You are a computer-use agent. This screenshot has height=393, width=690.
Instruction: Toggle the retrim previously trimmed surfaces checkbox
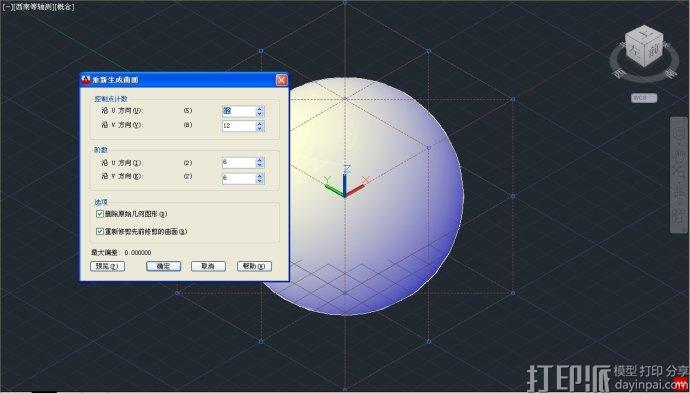(100, 231)
